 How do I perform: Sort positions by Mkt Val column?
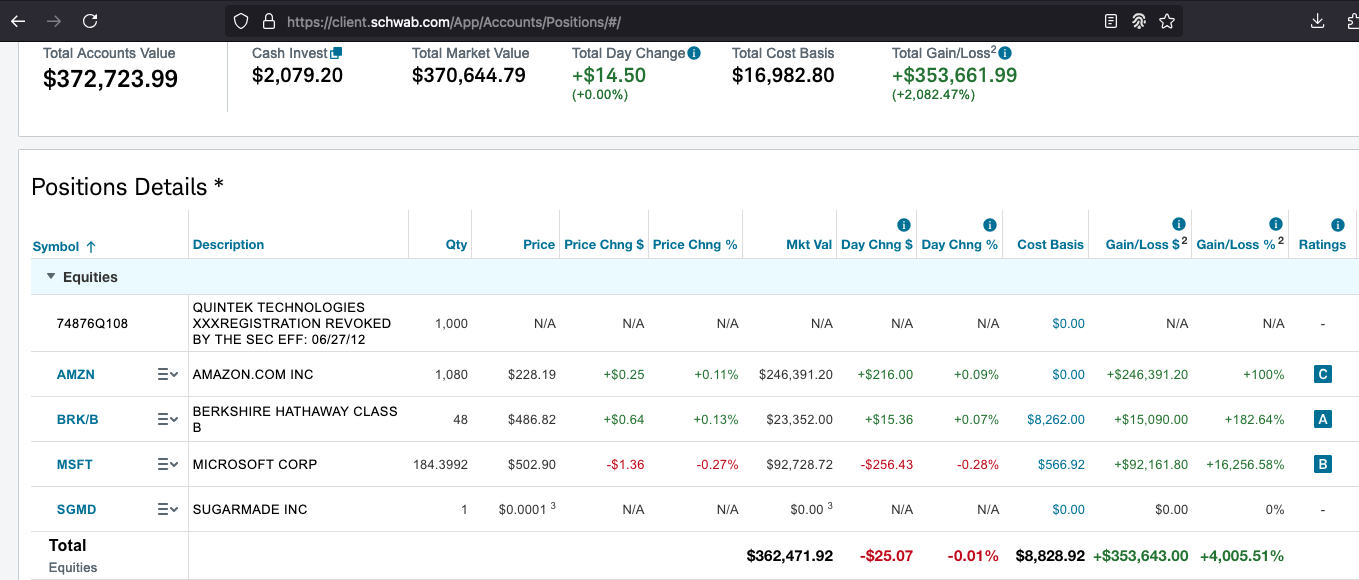(x=809, y=245)
